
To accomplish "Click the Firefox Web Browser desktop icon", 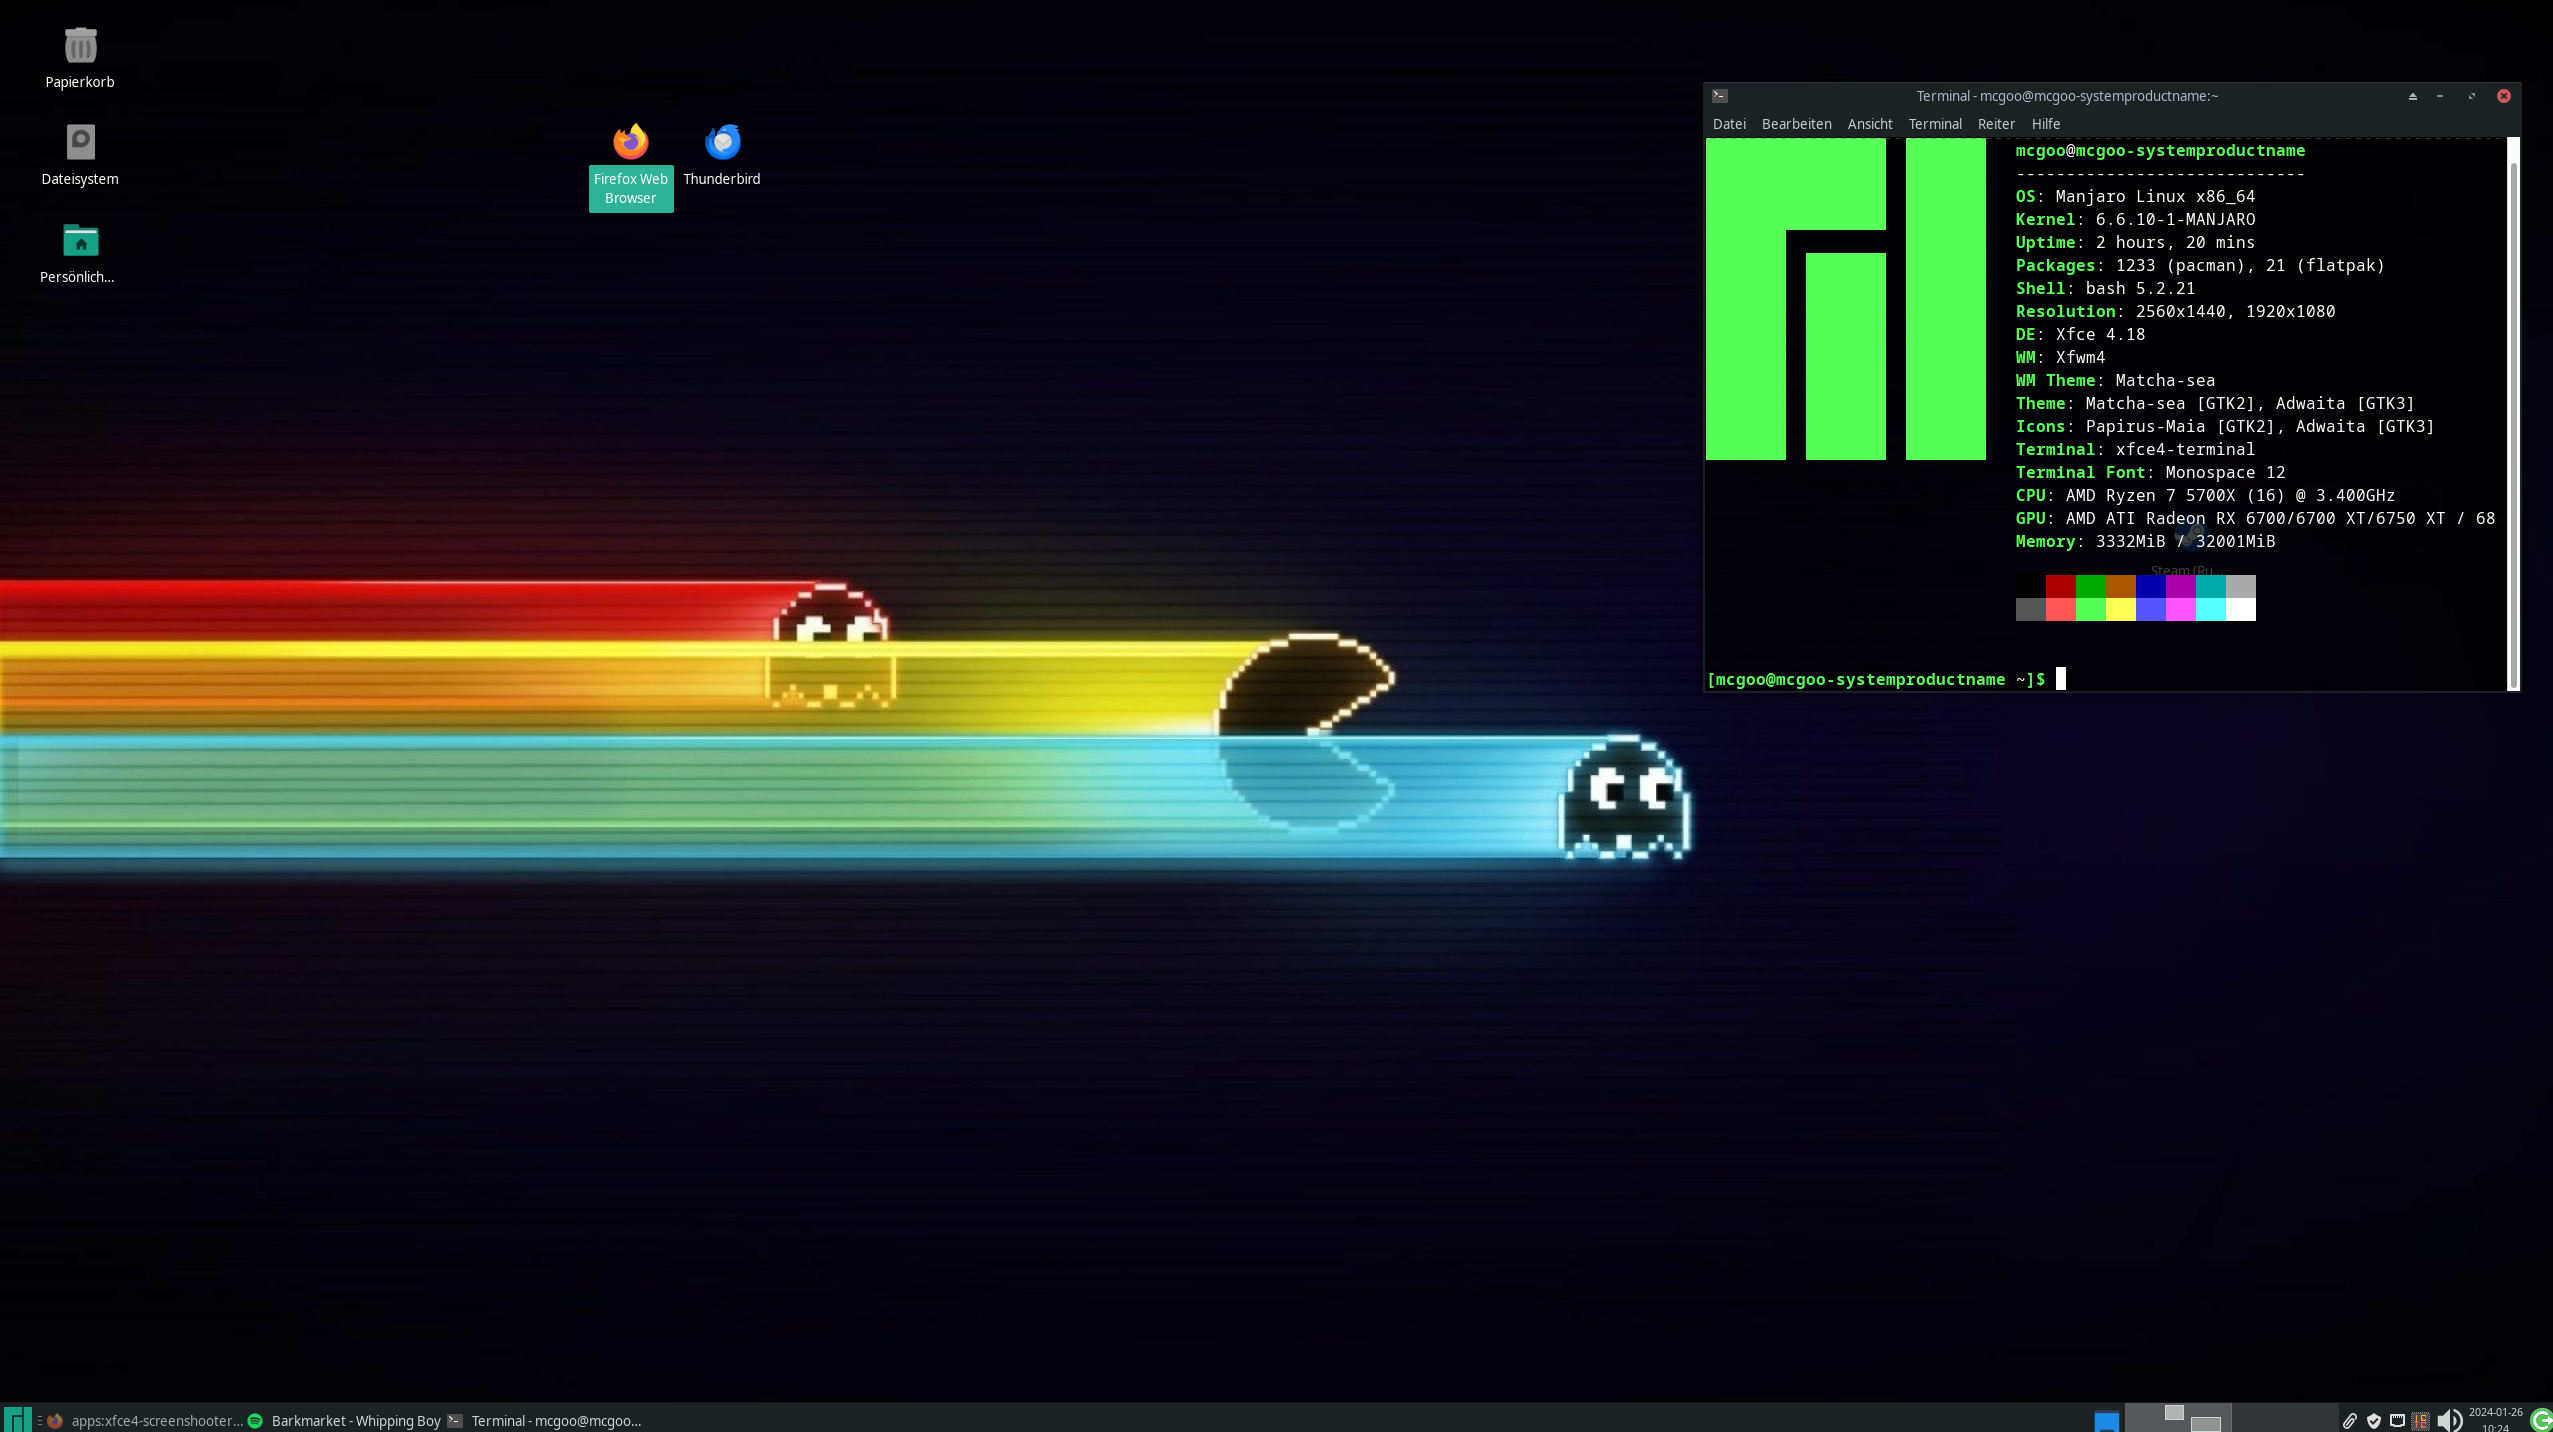I will point(630,143).
